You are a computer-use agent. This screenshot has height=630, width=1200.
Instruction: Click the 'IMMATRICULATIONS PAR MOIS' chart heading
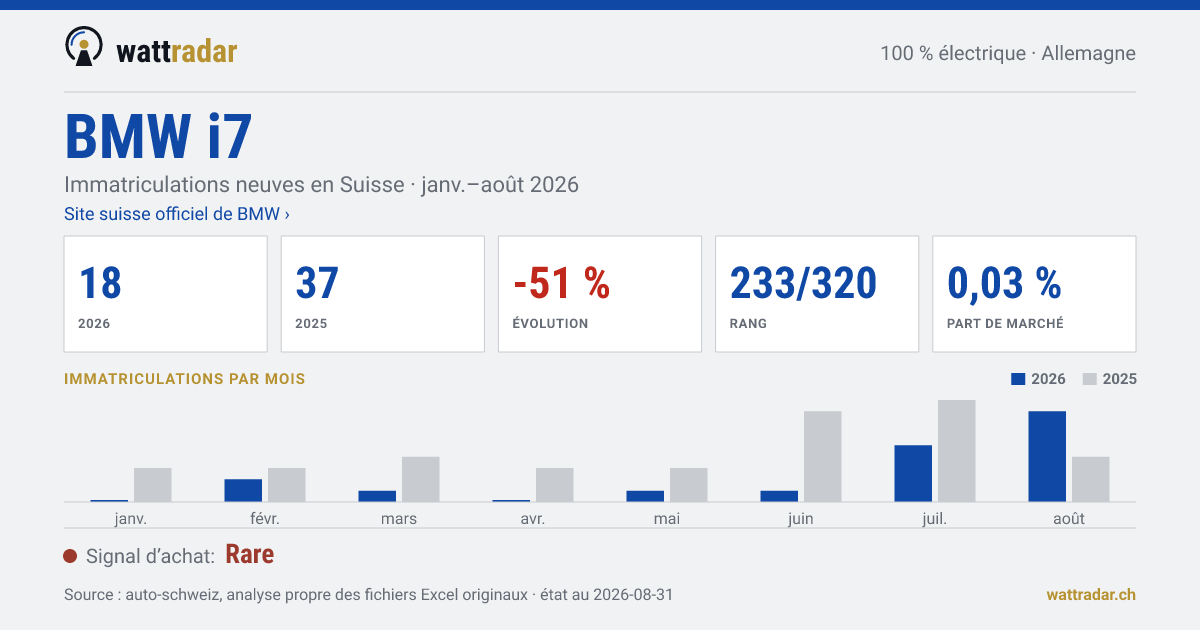(185, 379)
